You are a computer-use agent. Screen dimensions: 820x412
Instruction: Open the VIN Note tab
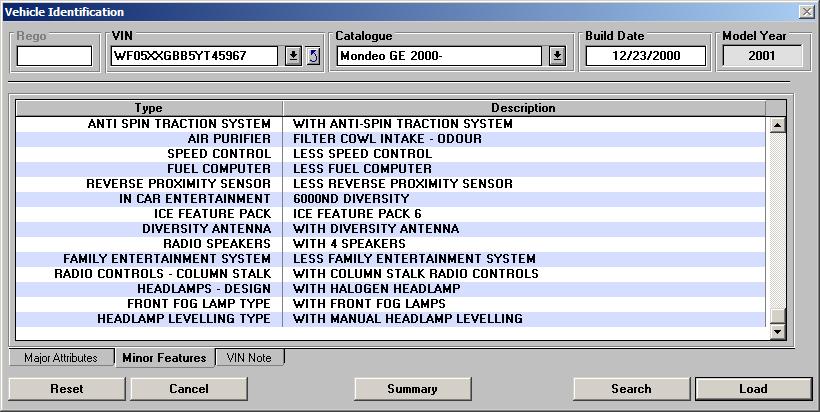pos(250,357)
